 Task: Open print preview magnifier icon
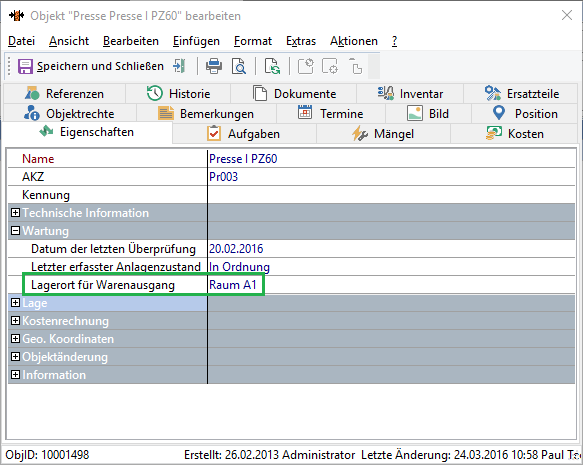pyautogui.click(x=239, y=66)
